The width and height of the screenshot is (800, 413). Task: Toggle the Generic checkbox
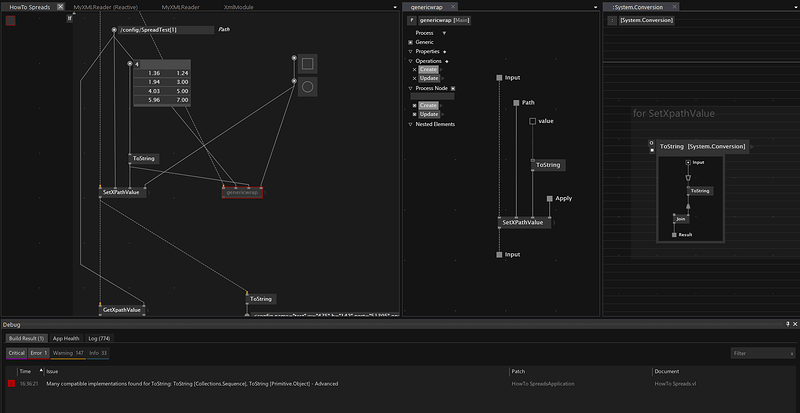(410, 42)
